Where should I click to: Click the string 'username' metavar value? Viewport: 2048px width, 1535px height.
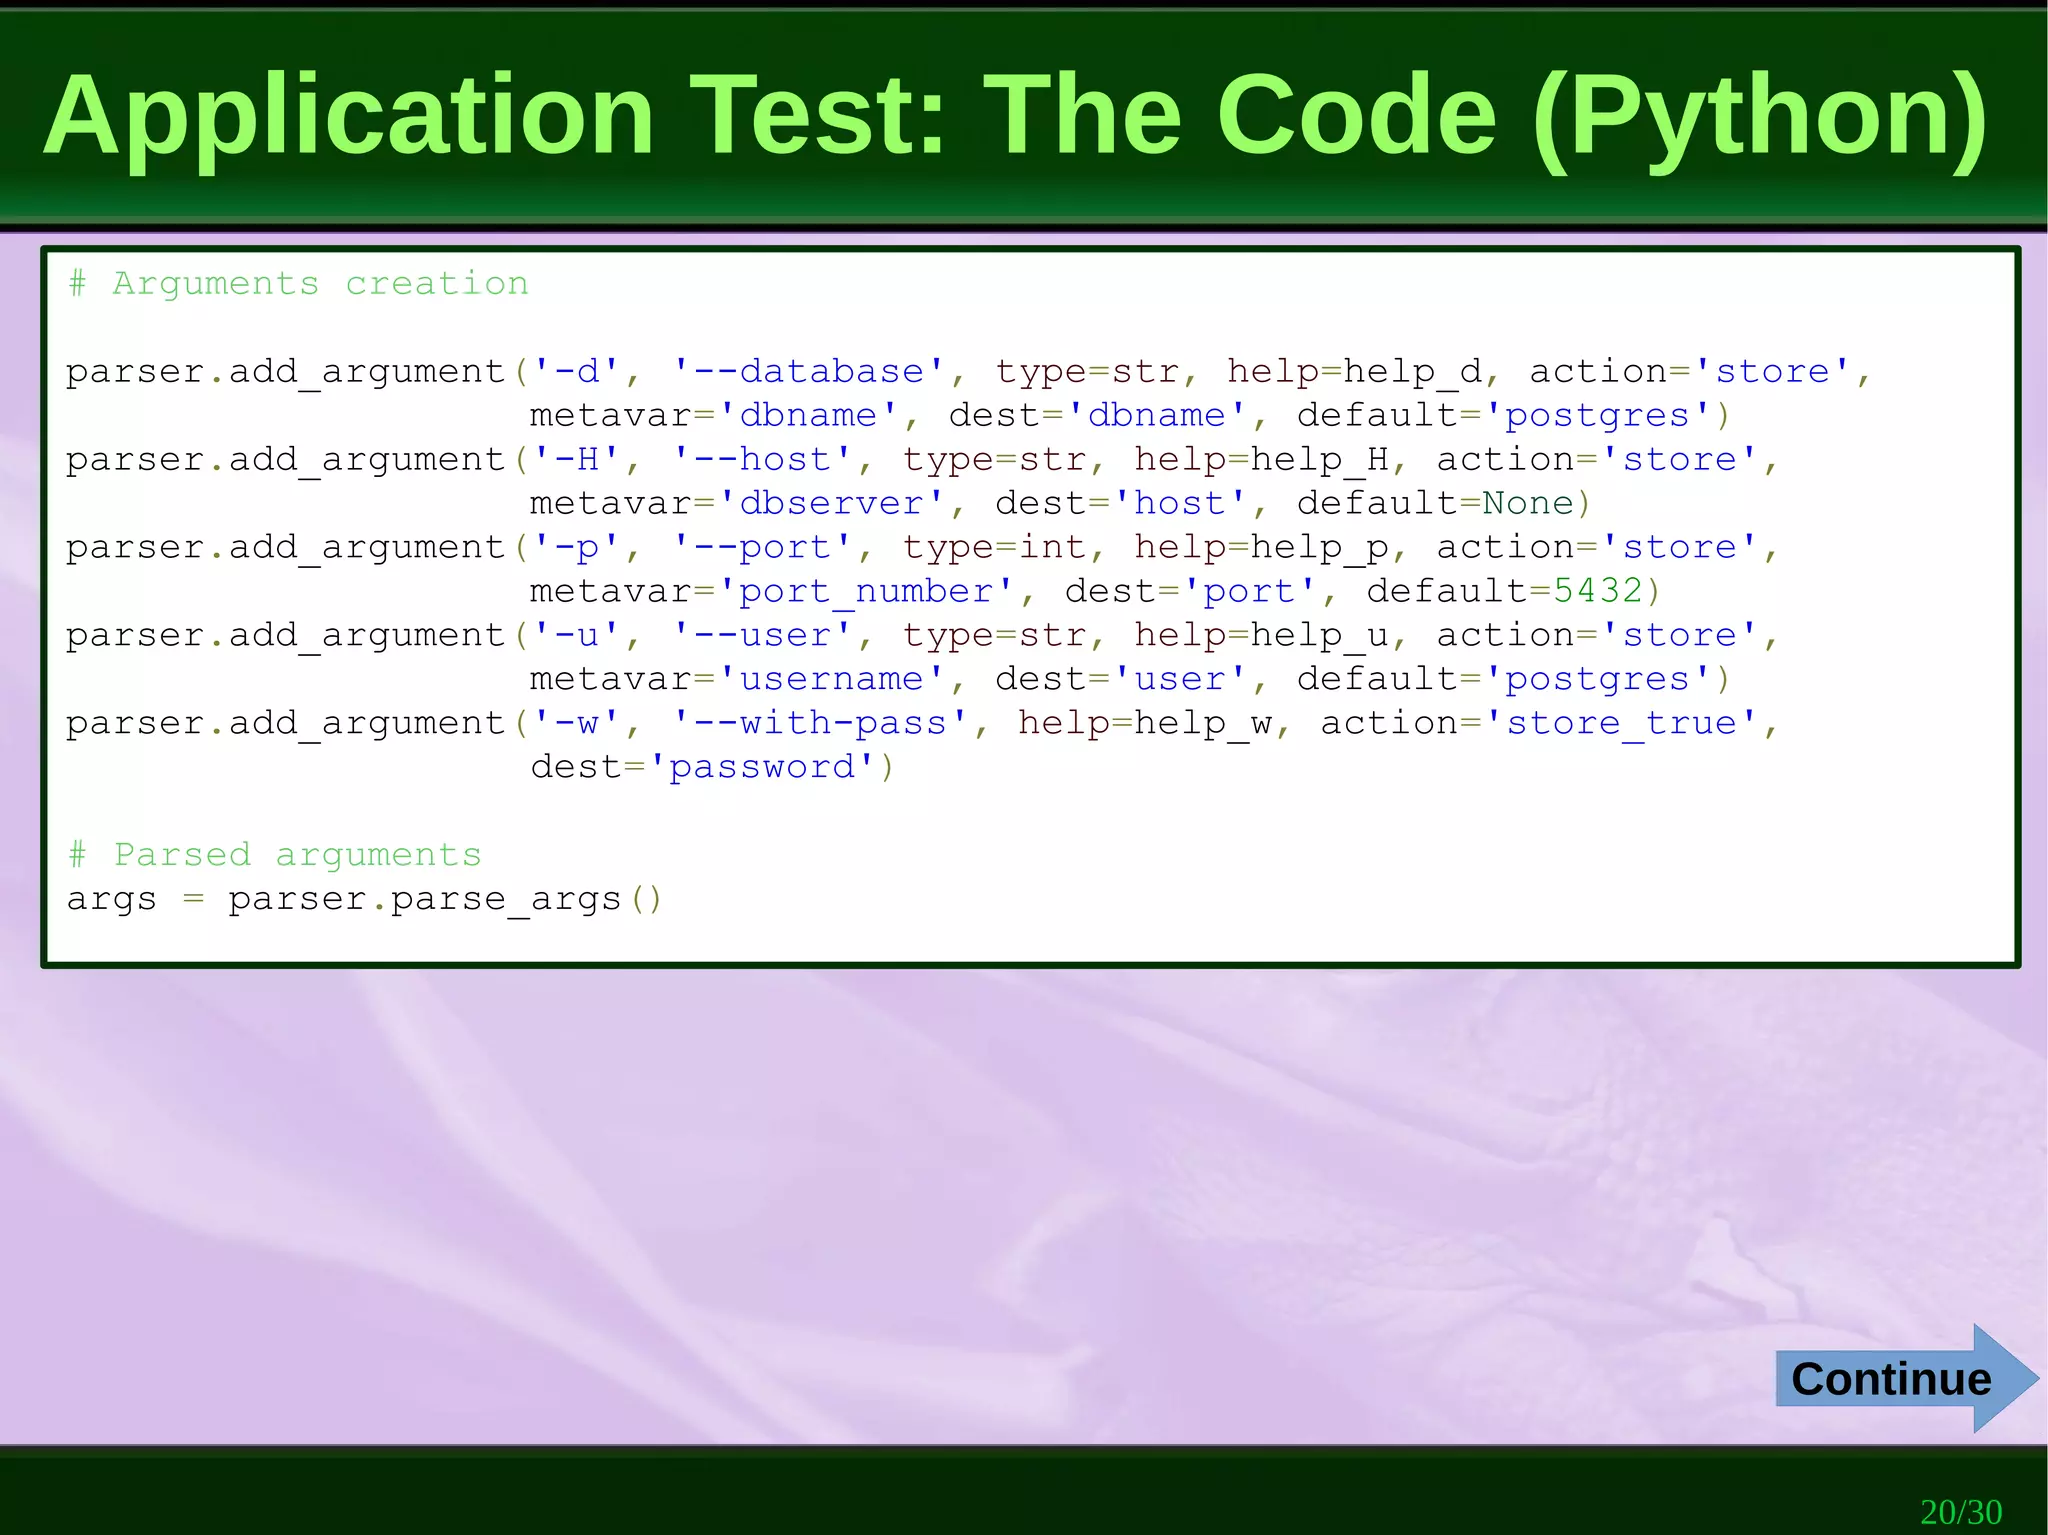tap(831, 679)
